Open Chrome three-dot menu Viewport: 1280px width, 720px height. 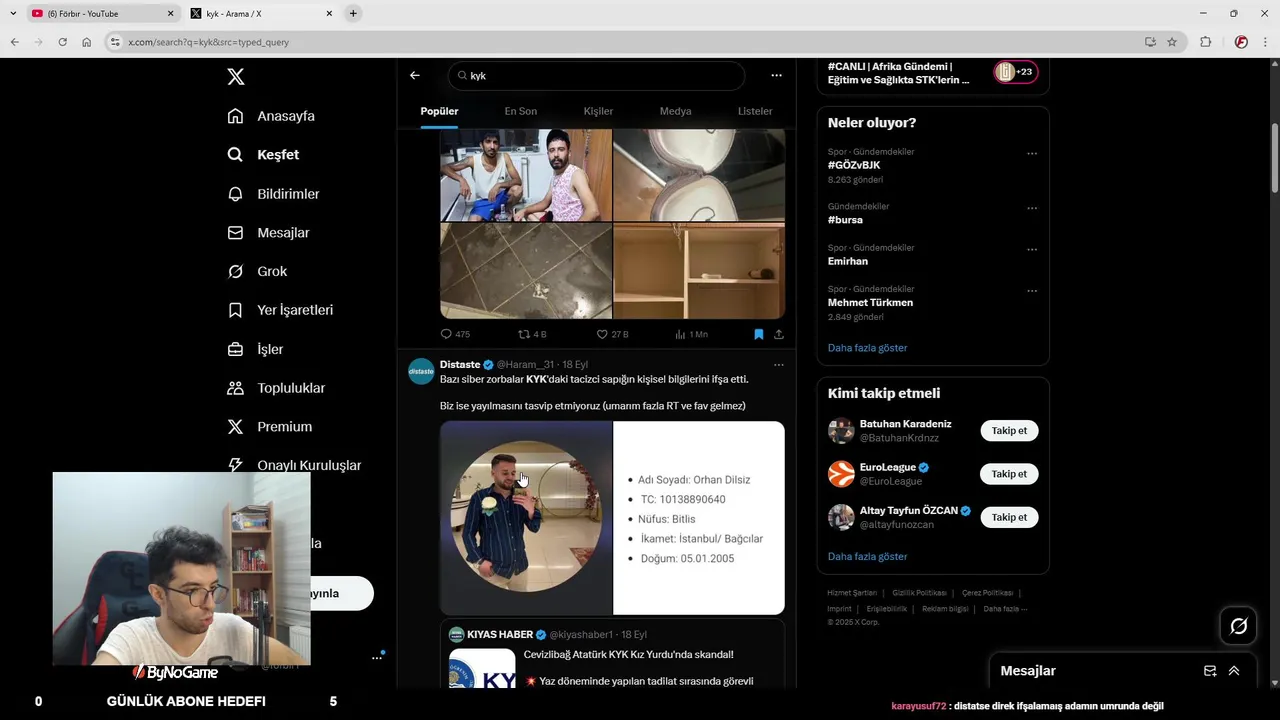pos(1266,42)
